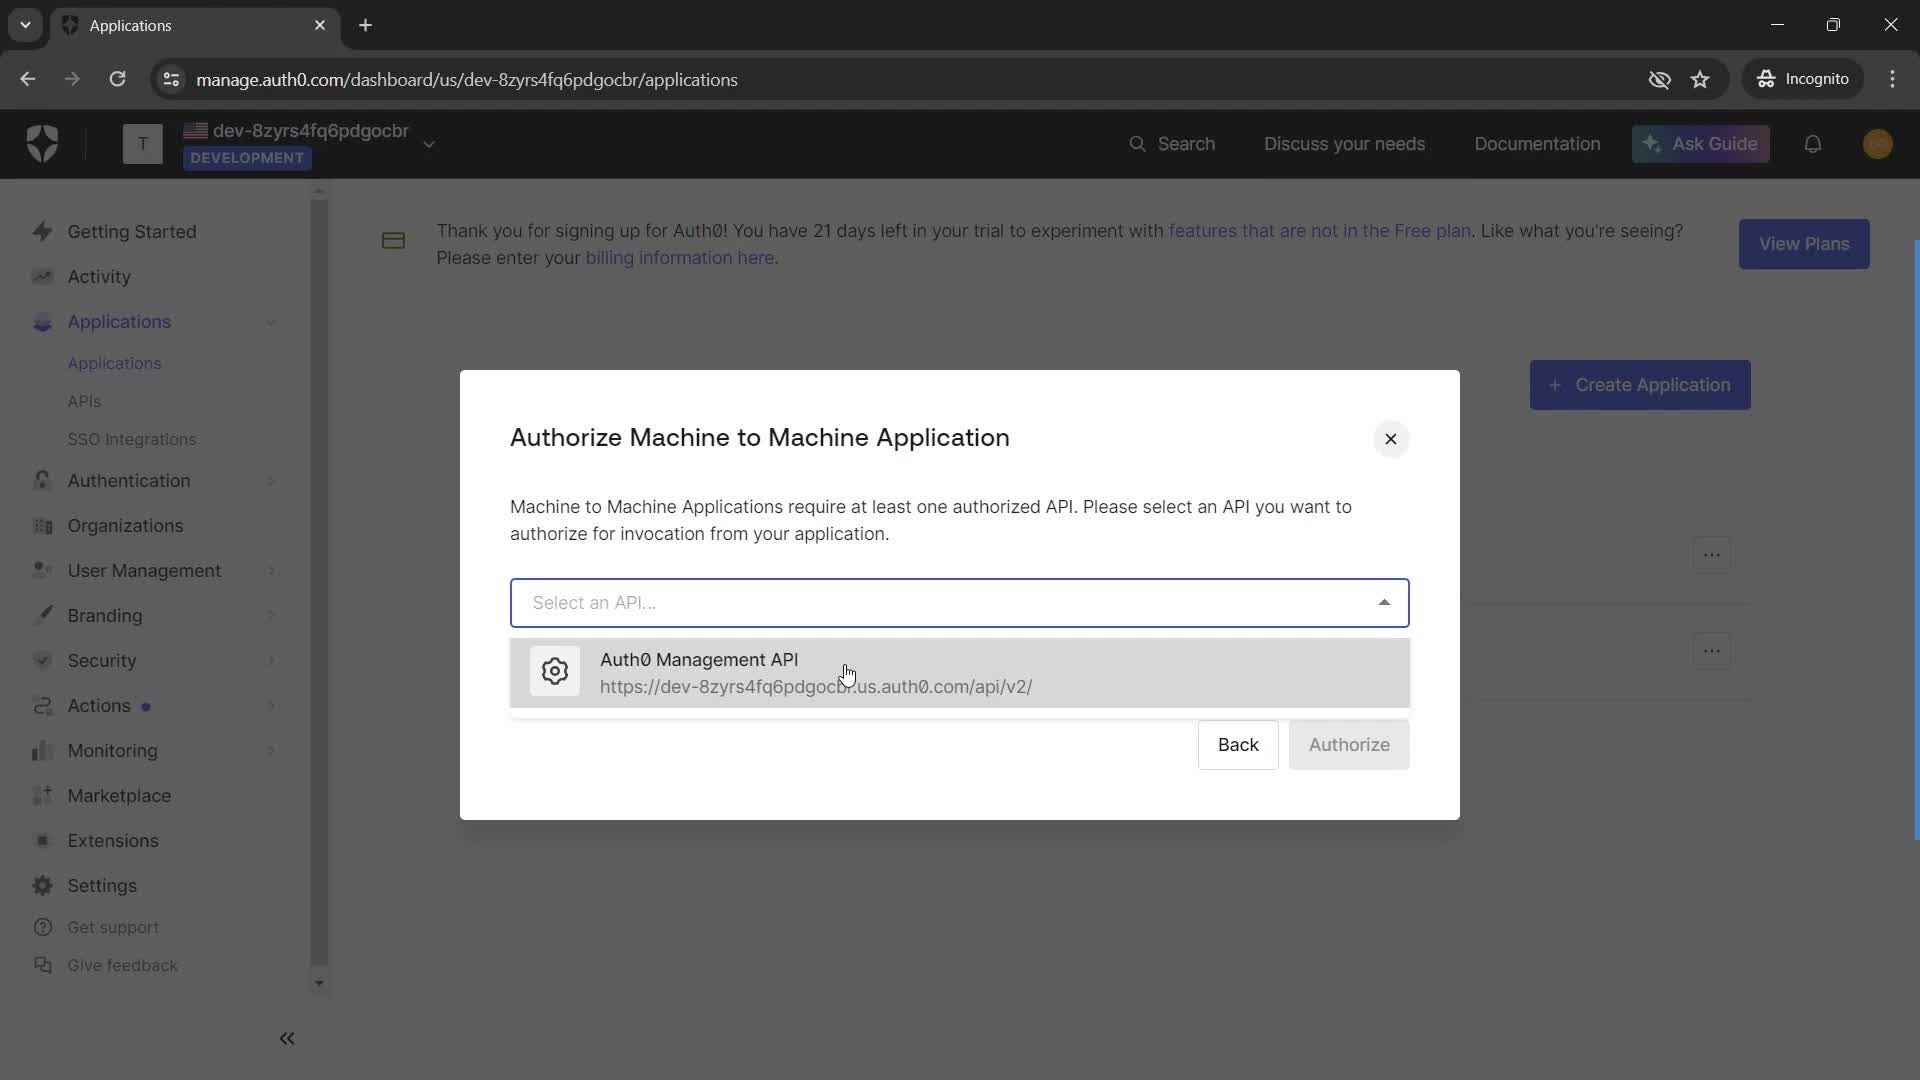Go back in browser history
This screenshot has height=1080, width=1920.
pos(27,79)
